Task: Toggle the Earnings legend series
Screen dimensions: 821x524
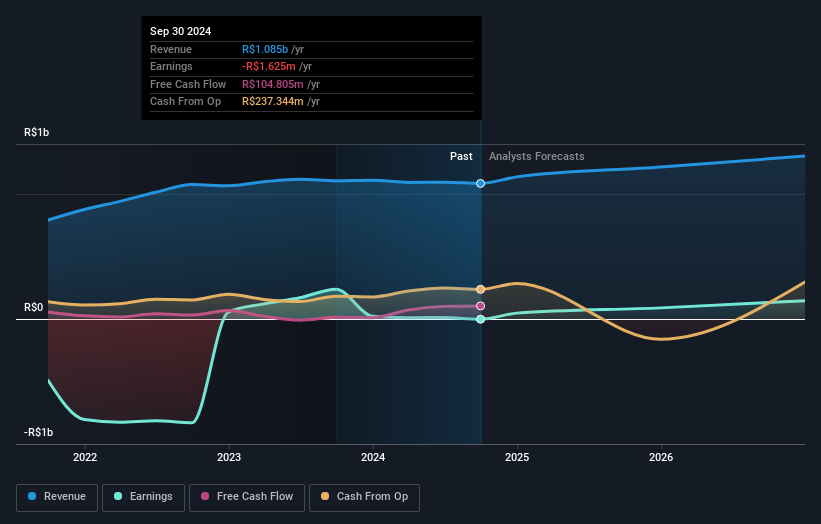Action: point(143,497)
